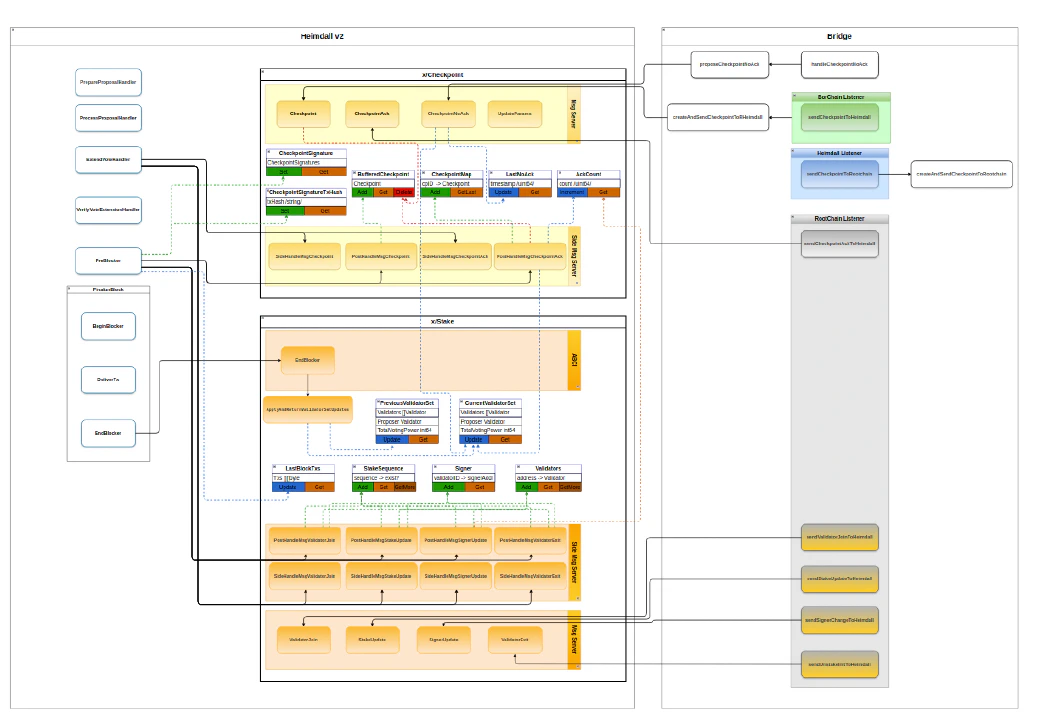Screen dimensions: 1038x722
Task: Select the CheckpointAck block
Action: point(372,114)
